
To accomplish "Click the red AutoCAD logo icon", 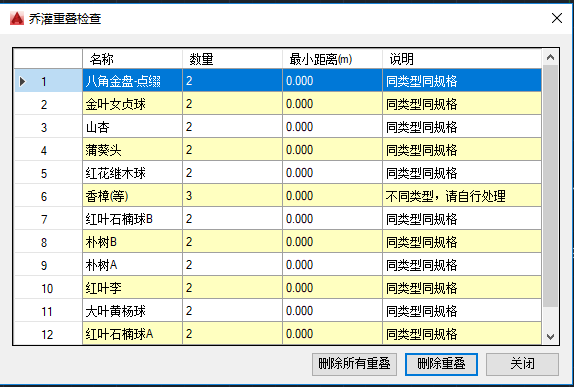I will 16,18.
